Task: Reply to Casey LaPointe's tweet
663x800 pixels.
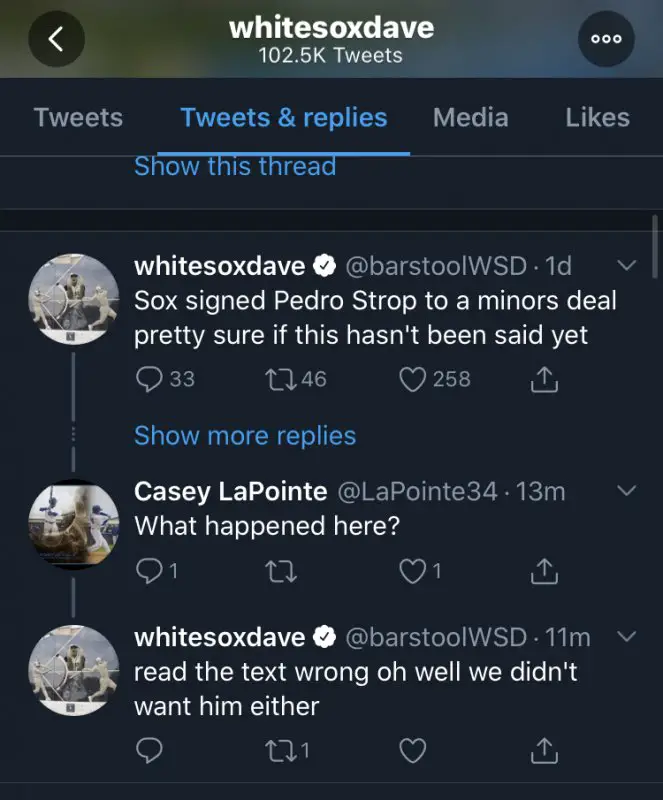Action: 148,571
